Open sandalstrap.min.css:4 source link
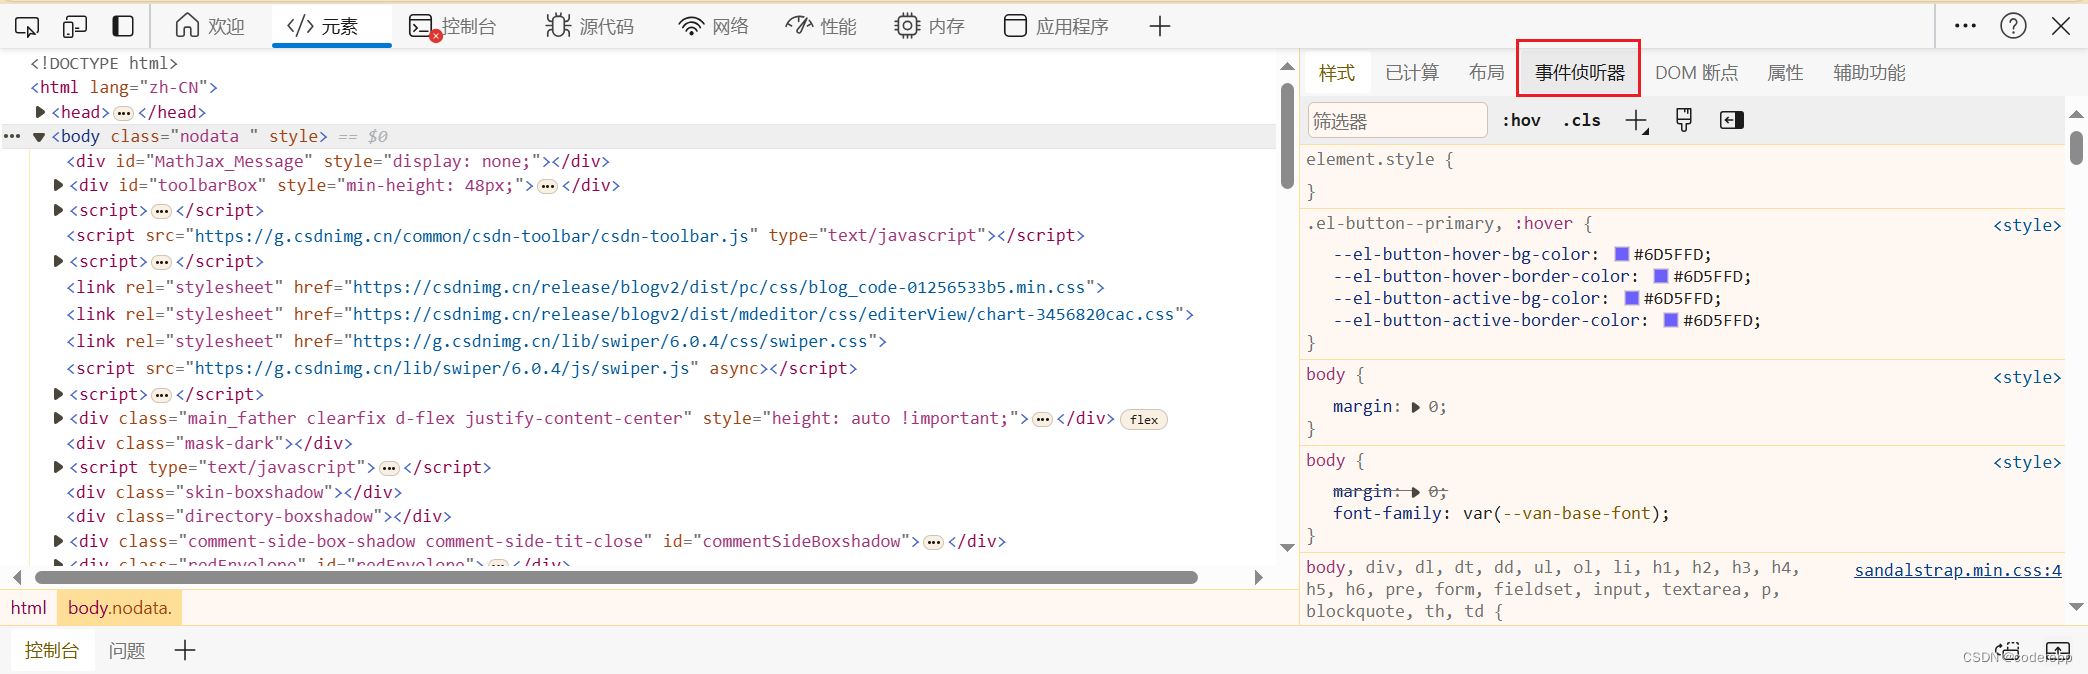Screen dimensions: 2088x674 click(x=1958, y=570)
